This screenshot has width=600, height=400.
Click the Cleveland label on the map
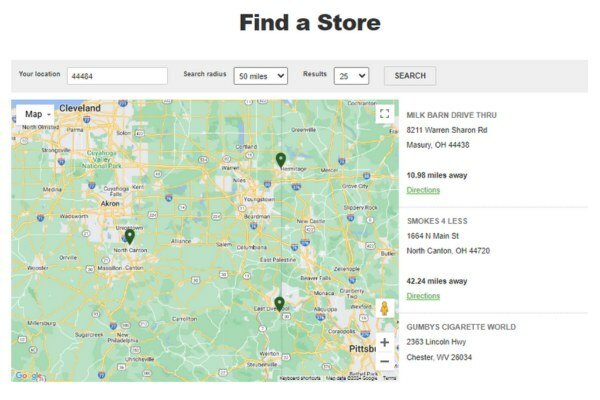point(80,108)
